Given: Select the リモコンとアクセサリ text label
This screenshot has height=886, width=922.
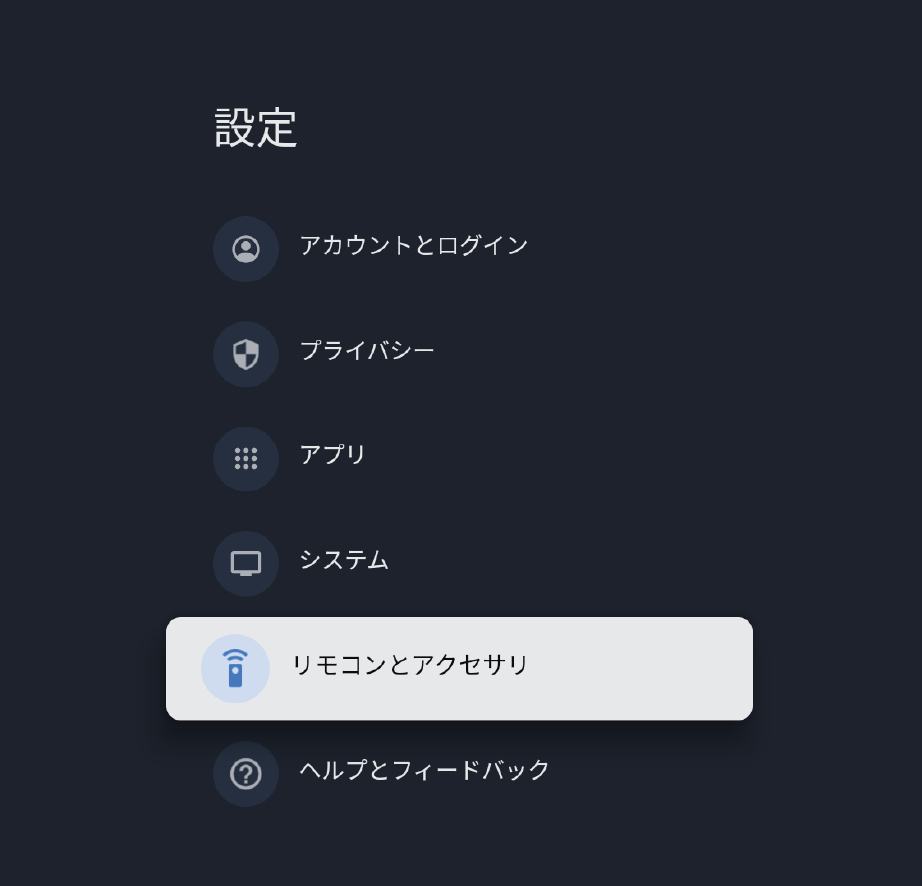Looking at the screenshot, I should (x=410, y=665).
